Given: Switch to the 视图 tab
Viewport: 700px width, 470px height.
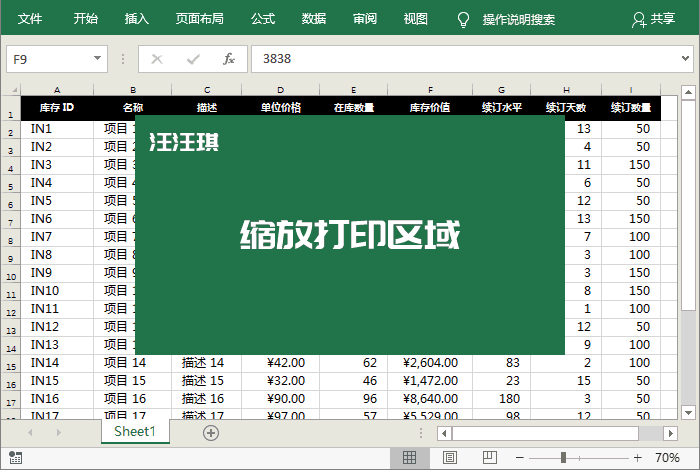Looking at the screenshot, I should tap(416, 19).
